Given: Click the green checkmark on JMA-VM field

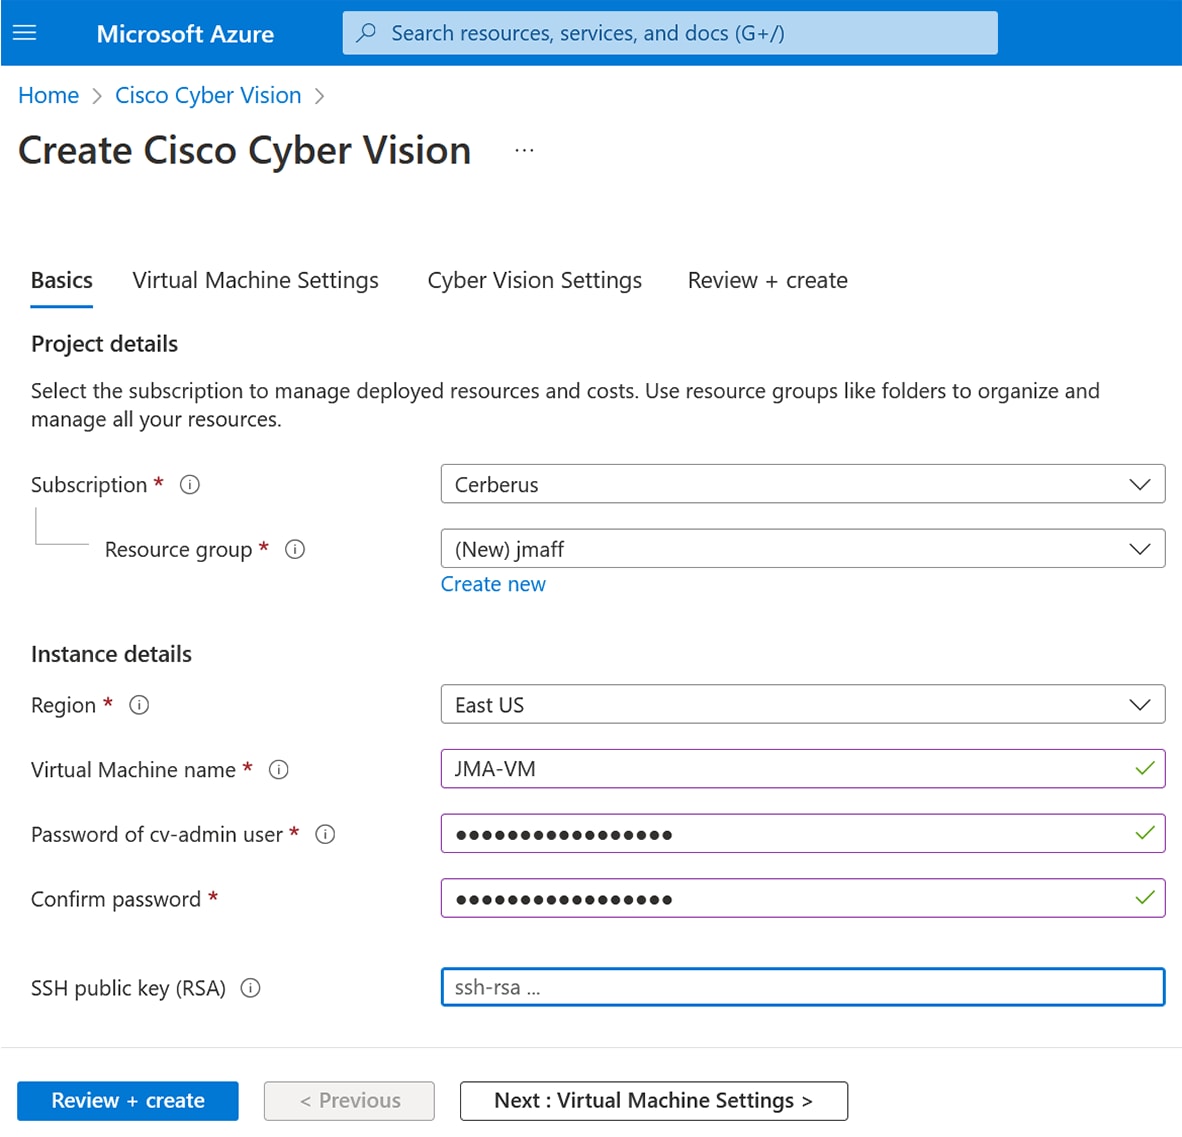Looking at the screenshot, I should (1145, 769).
